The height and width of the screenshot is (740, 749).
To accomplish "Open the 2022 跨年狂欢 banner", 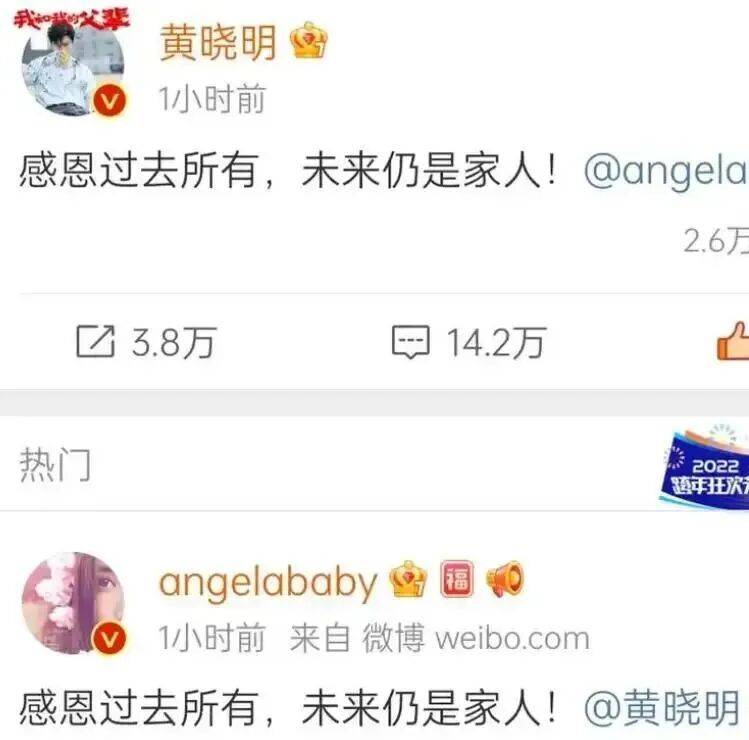I will [704, 466].
